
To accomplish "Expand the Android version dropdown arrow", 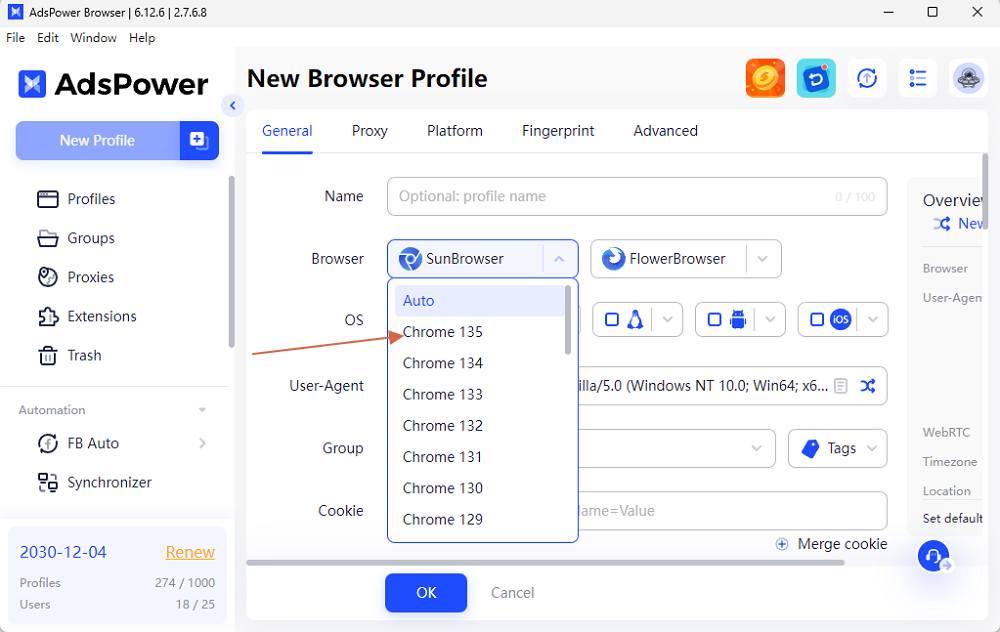I will click(770, 320).
